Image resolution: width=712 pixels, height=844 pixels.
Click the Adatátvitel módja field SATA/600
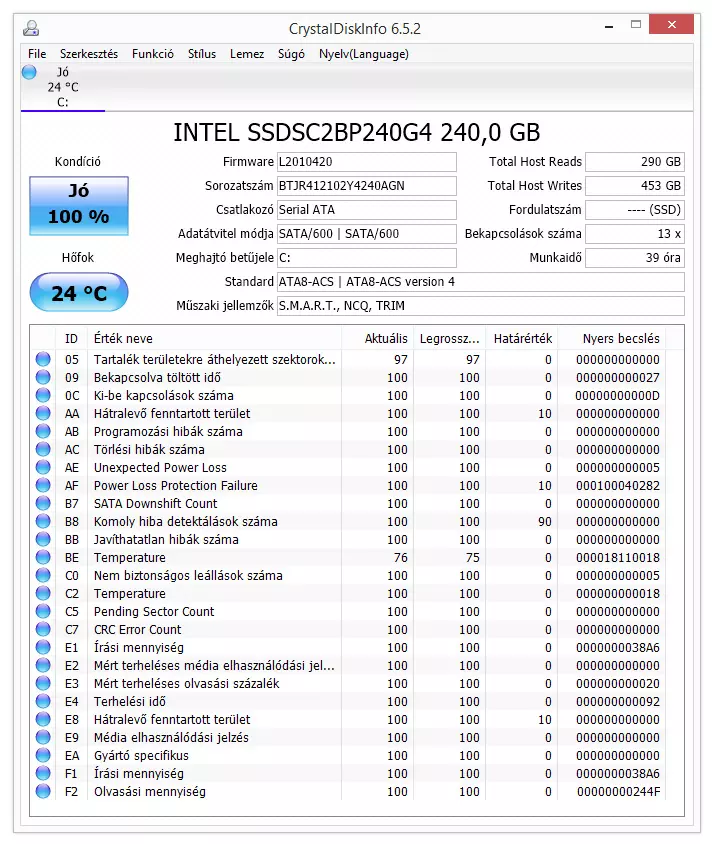point(366,234)
